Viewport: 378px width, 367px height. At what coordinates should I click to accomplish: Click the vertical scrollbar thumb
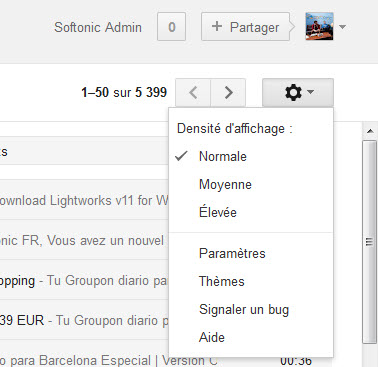(x=369, y=242)
